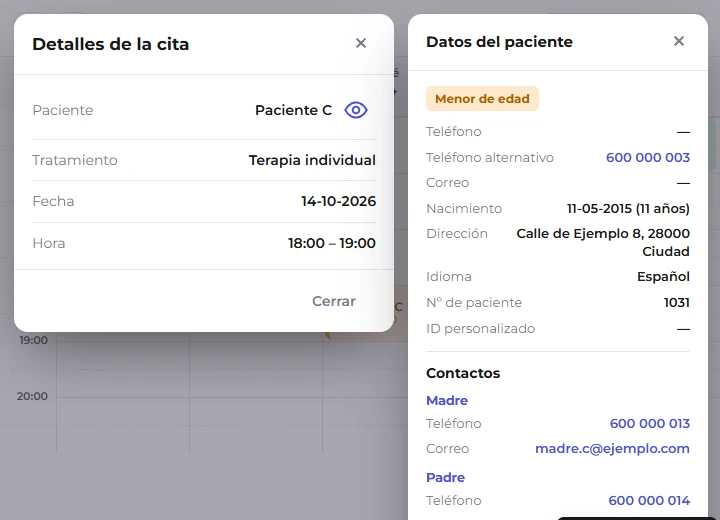The image size is (720, 520).
Task: Call Madre's phone 600 000 013
Action: (650, 424)
